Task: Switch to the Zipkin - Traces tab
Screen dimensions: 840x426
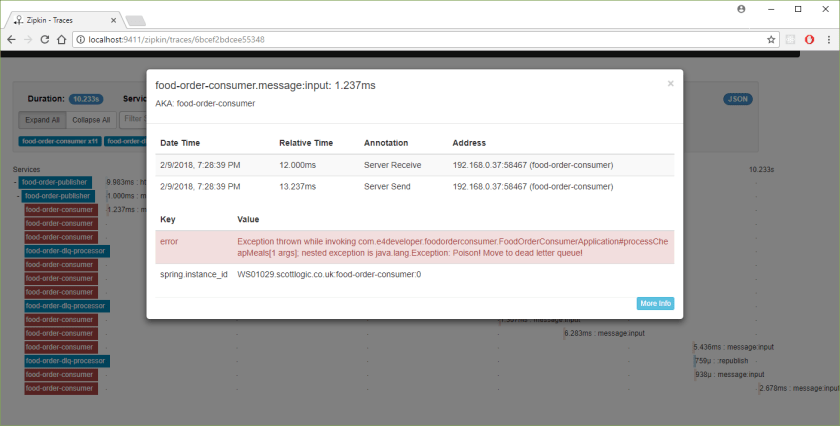Action: [60, 18]
